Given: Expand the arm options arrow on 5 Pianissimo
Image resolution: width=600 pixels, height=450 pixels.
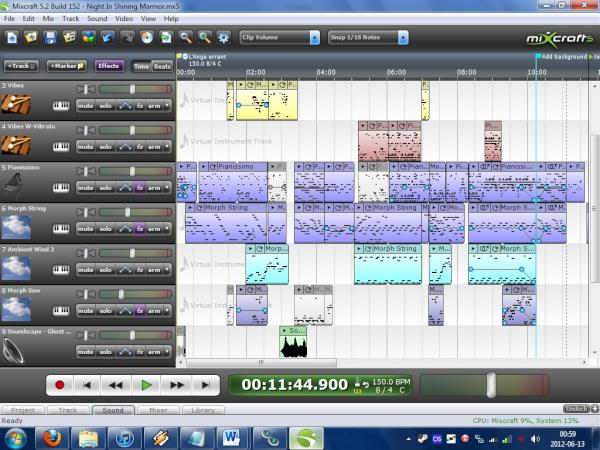Looking at the screenshot, I should click(x=167, y=188).
